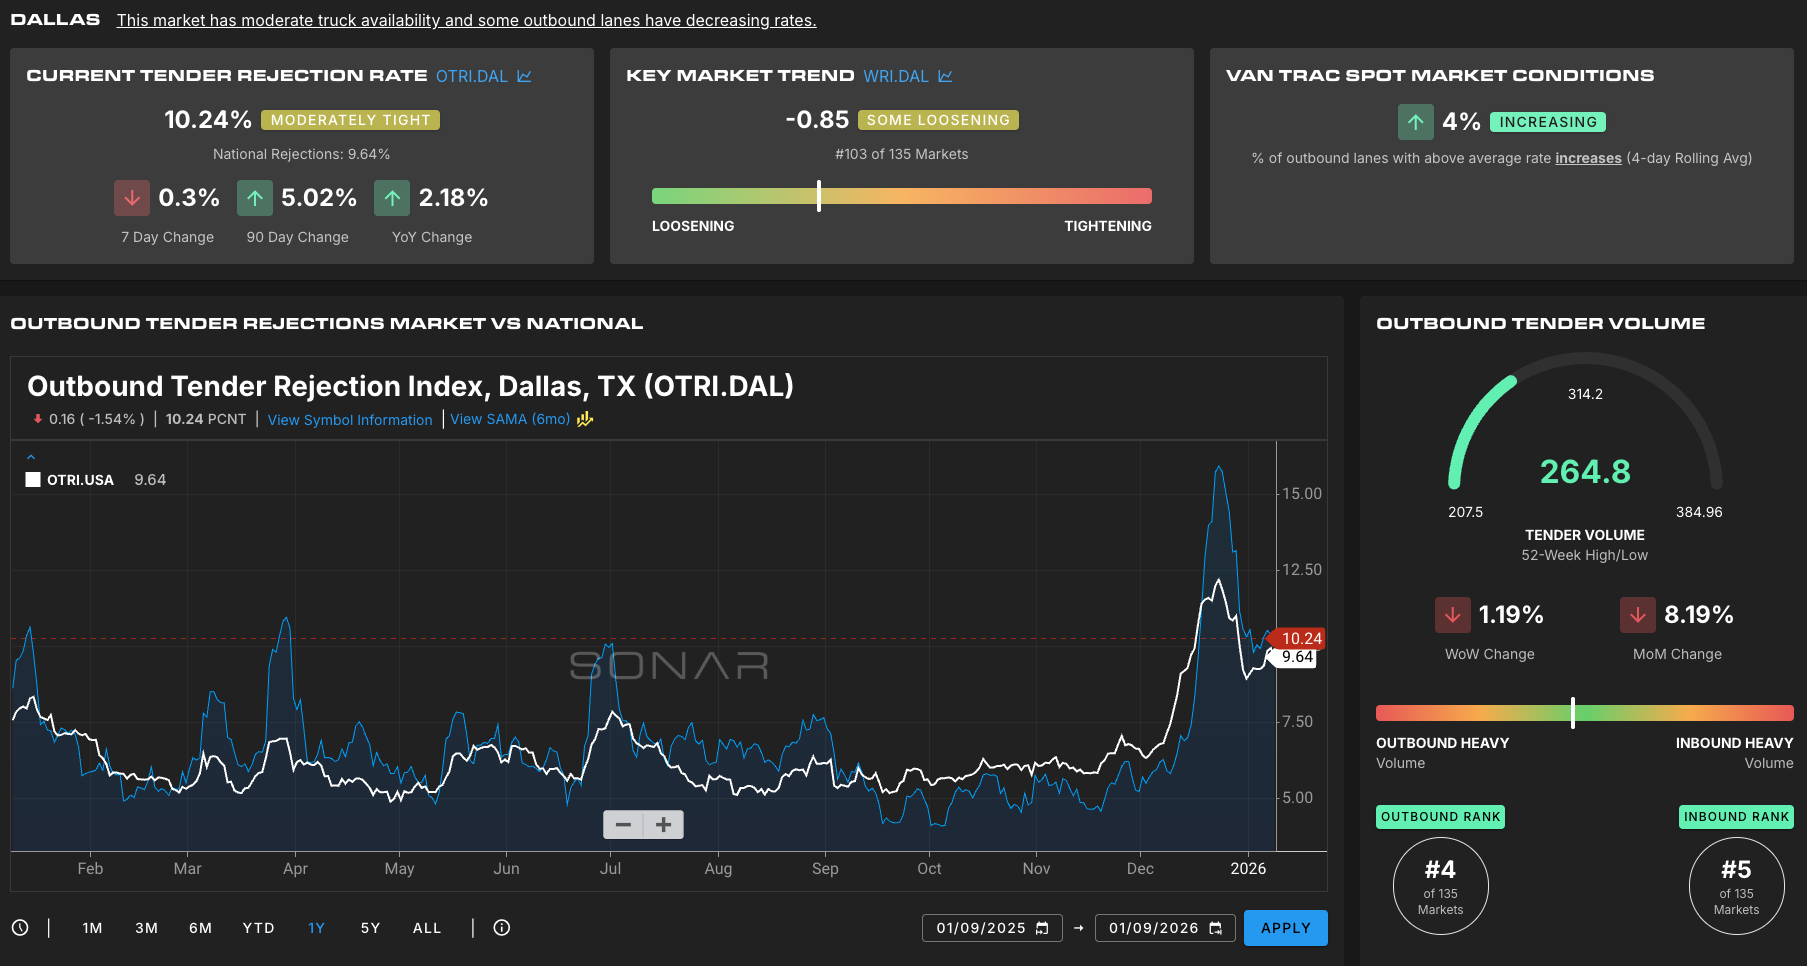
Task: Open View Symbol Information link
Action: 350,420
